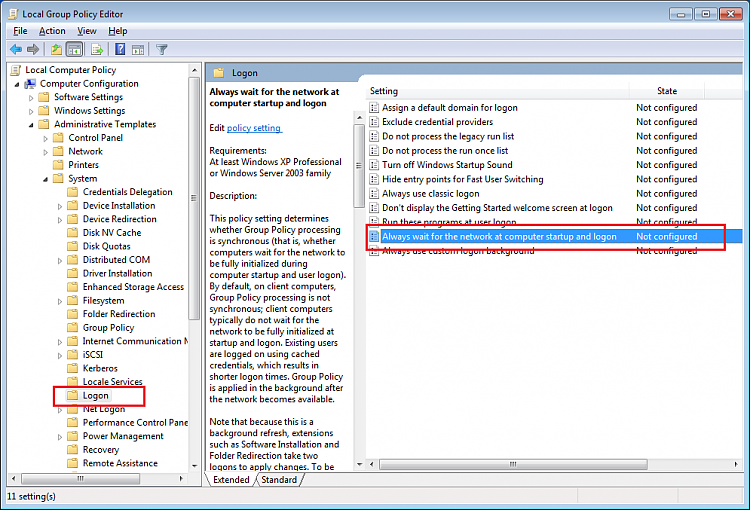Viewport: 750px width, 510px height.
Task: Click the Computer Configuration icon
Action: coord(30,84)
